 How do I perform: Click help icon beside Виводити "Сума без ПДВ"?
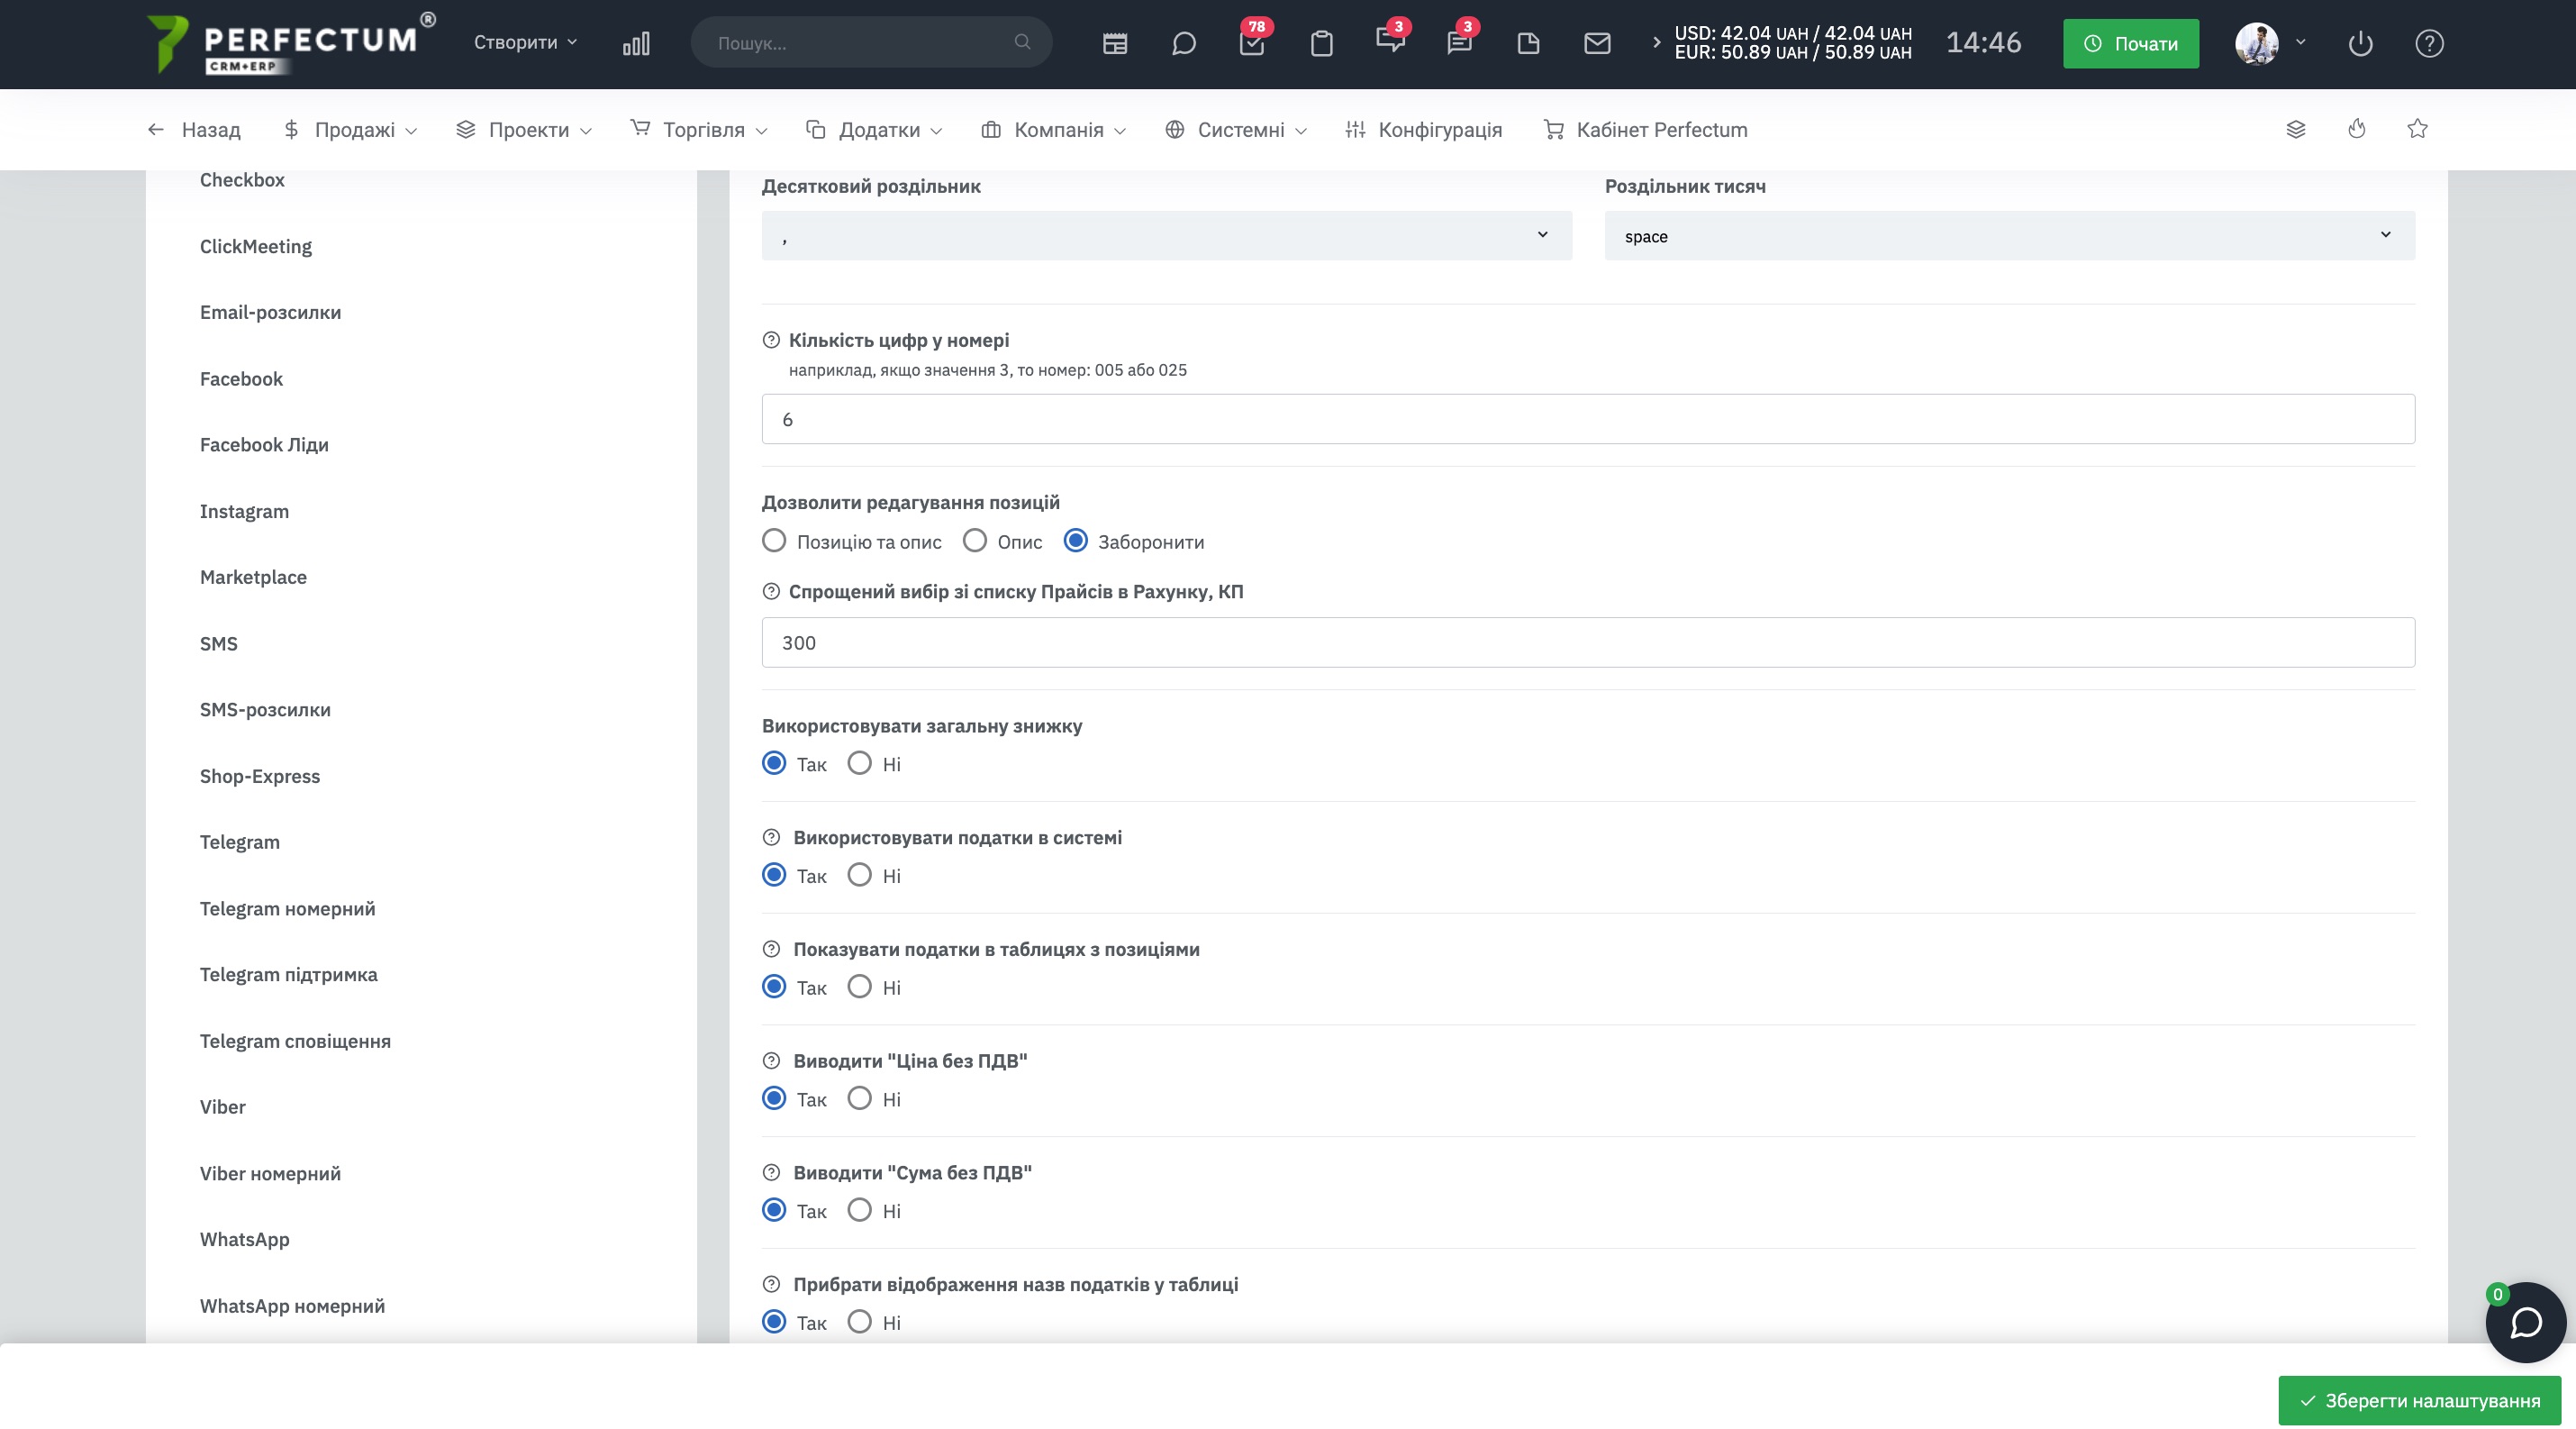click(x=771, y=1172)
